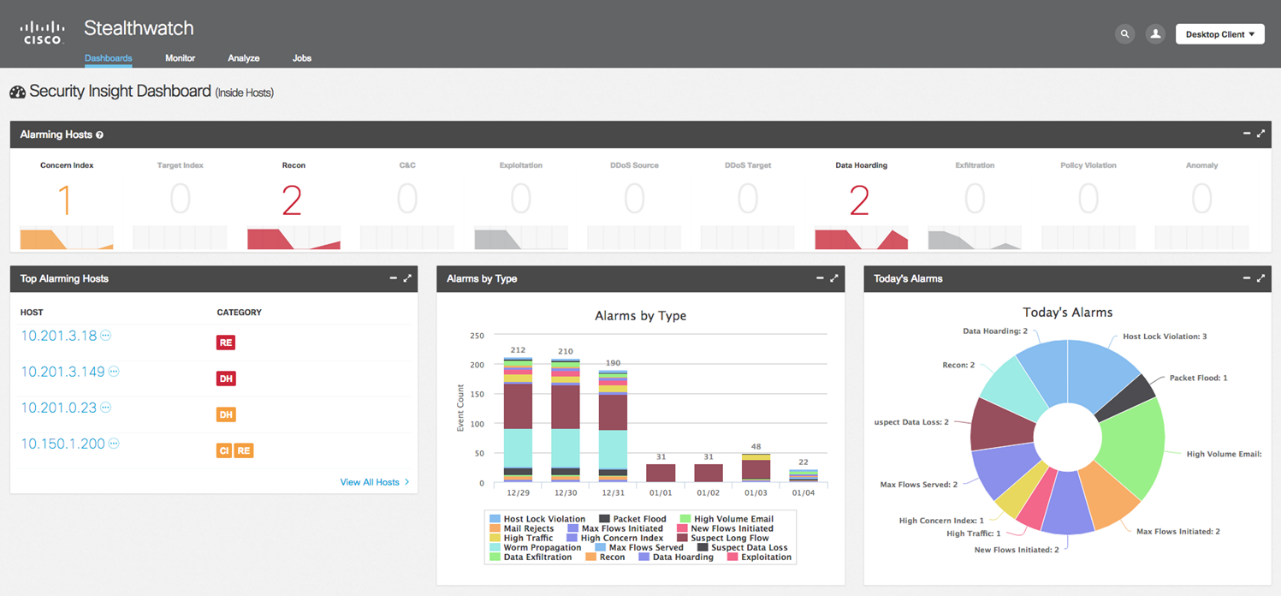The image size is (1281, 596).
Task: Toggle High Volume Email series in legend
Action: [x=726, y=519]
